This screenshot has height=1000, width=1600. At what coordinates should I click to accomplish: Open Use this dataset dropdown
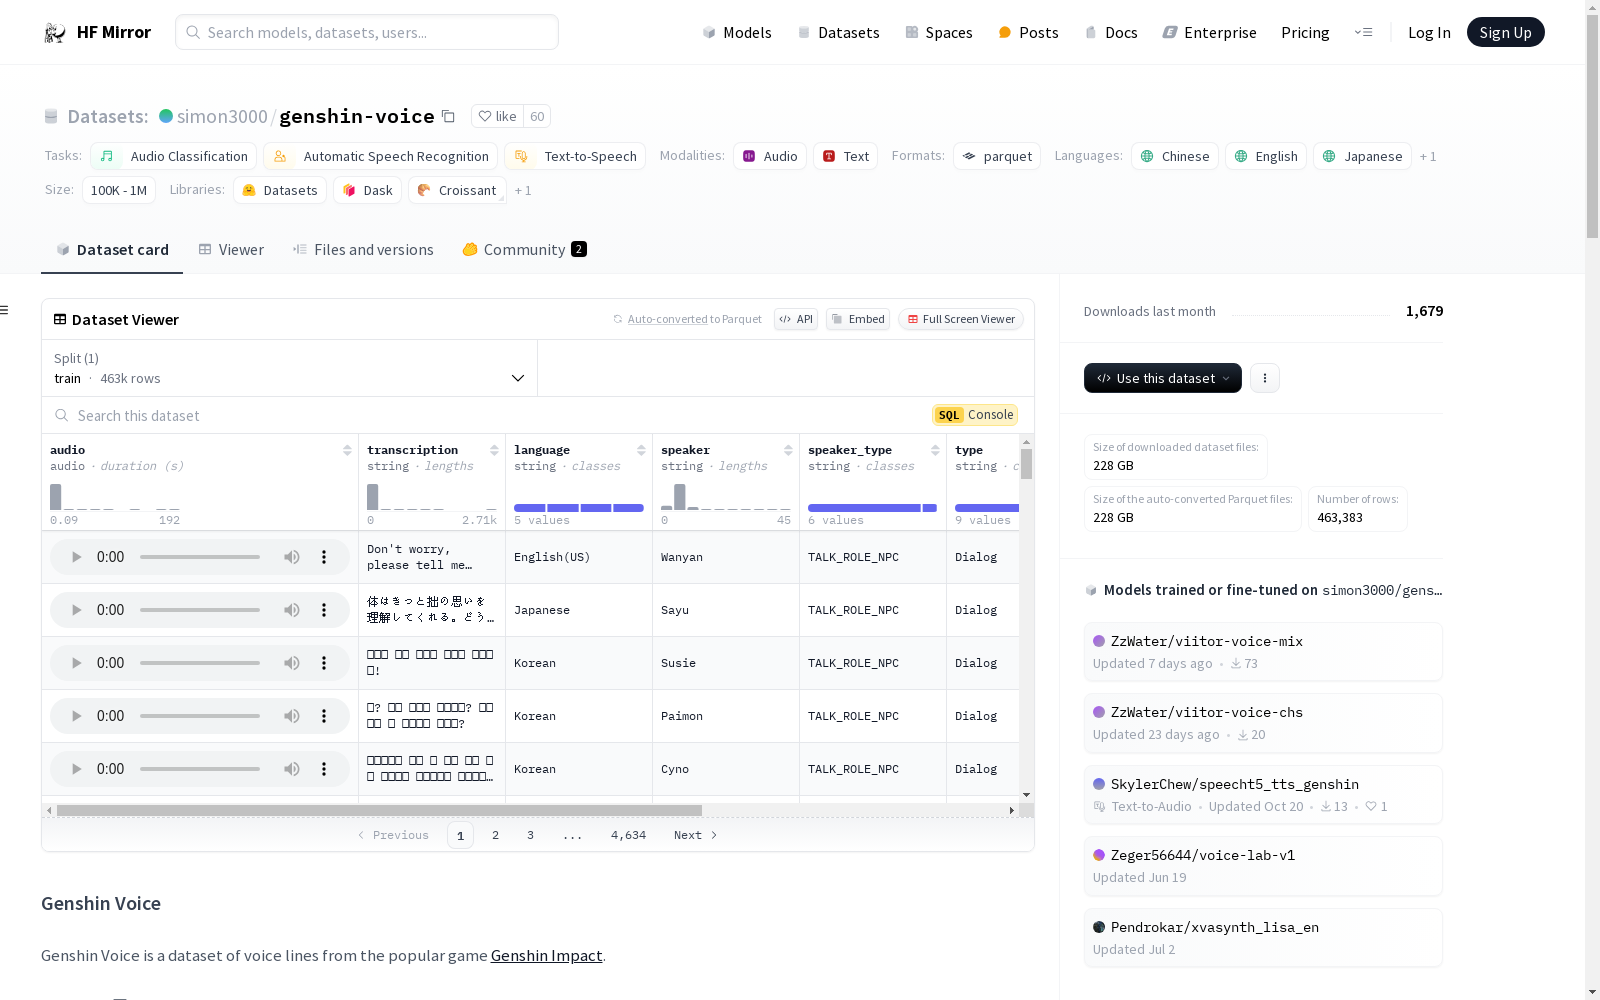click(x=1163, y=378)
